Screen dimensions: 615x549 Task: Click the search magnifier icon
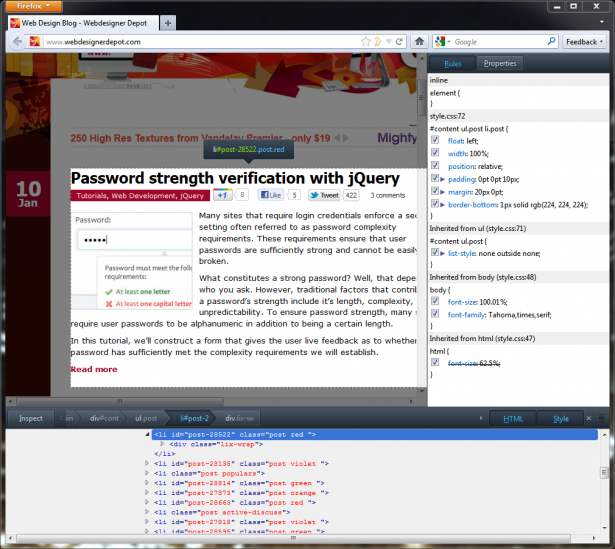tap(551, 41)
